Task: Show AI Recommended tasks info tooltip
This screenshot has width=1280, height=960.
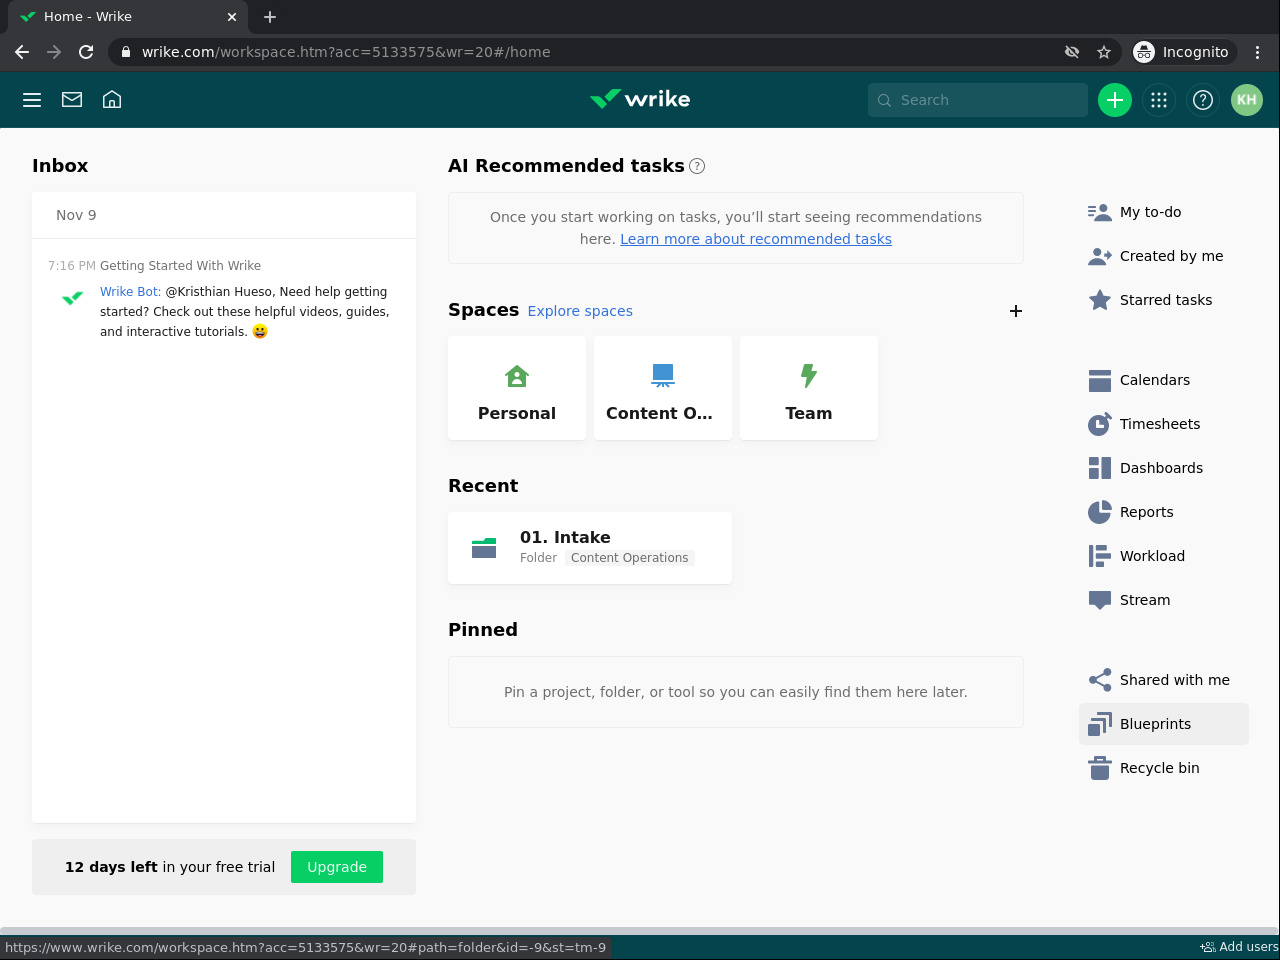Action: pos(697,166)
